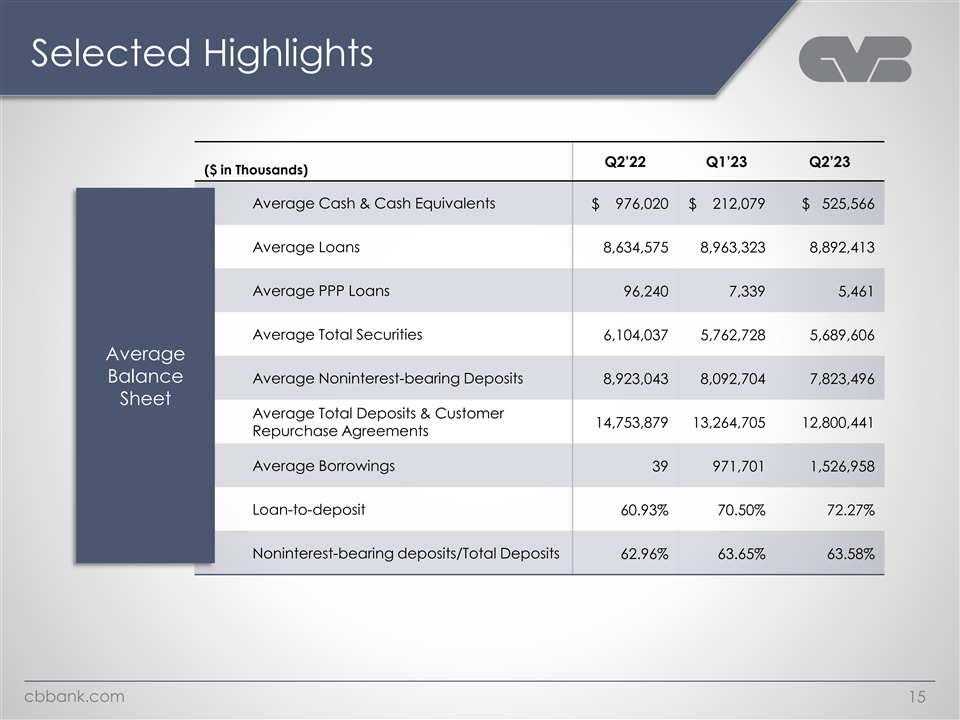This screenshot has width=960, height=720.
Task: Select the Q2'23 column header
Action: click(x=830, y=162)
